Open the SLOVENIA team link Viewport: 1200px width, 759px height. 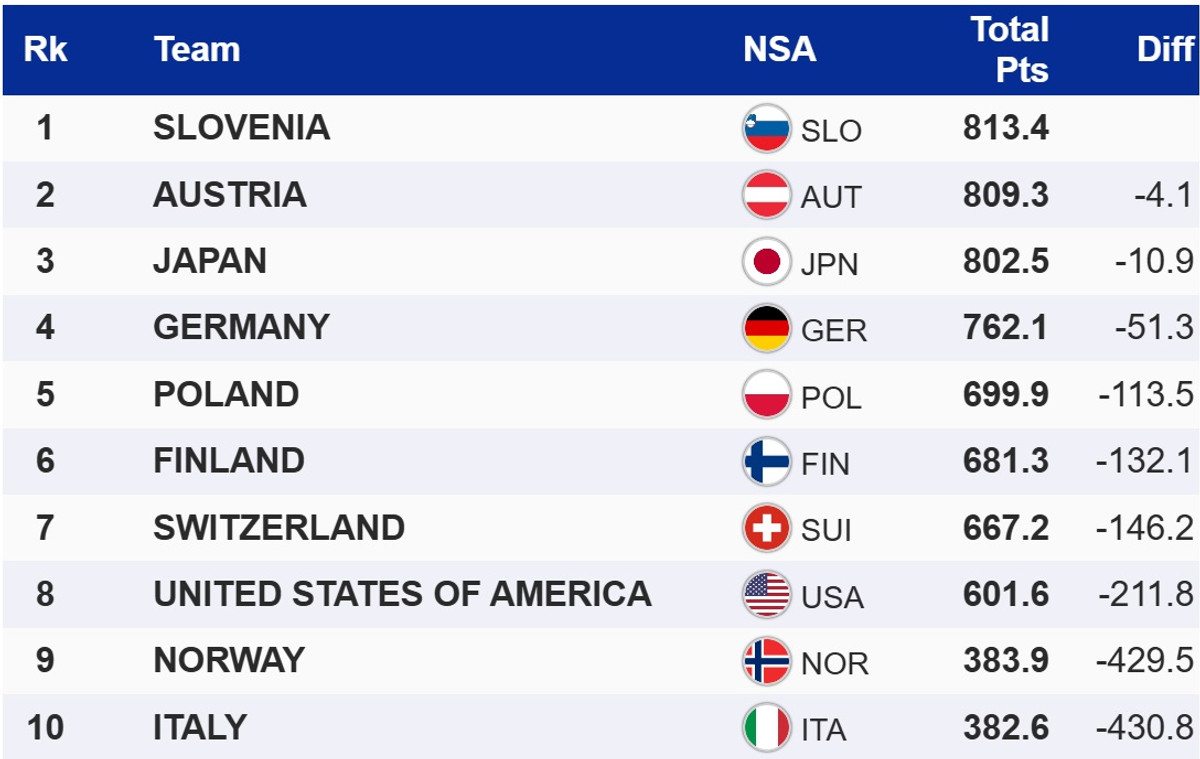241,127
